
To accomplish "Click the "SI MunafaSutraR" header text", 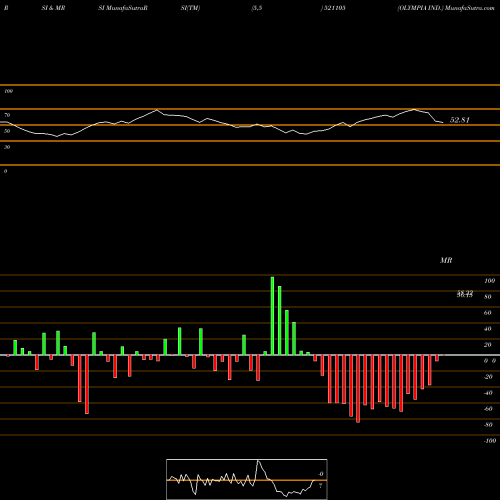I will tap(123, 8).
